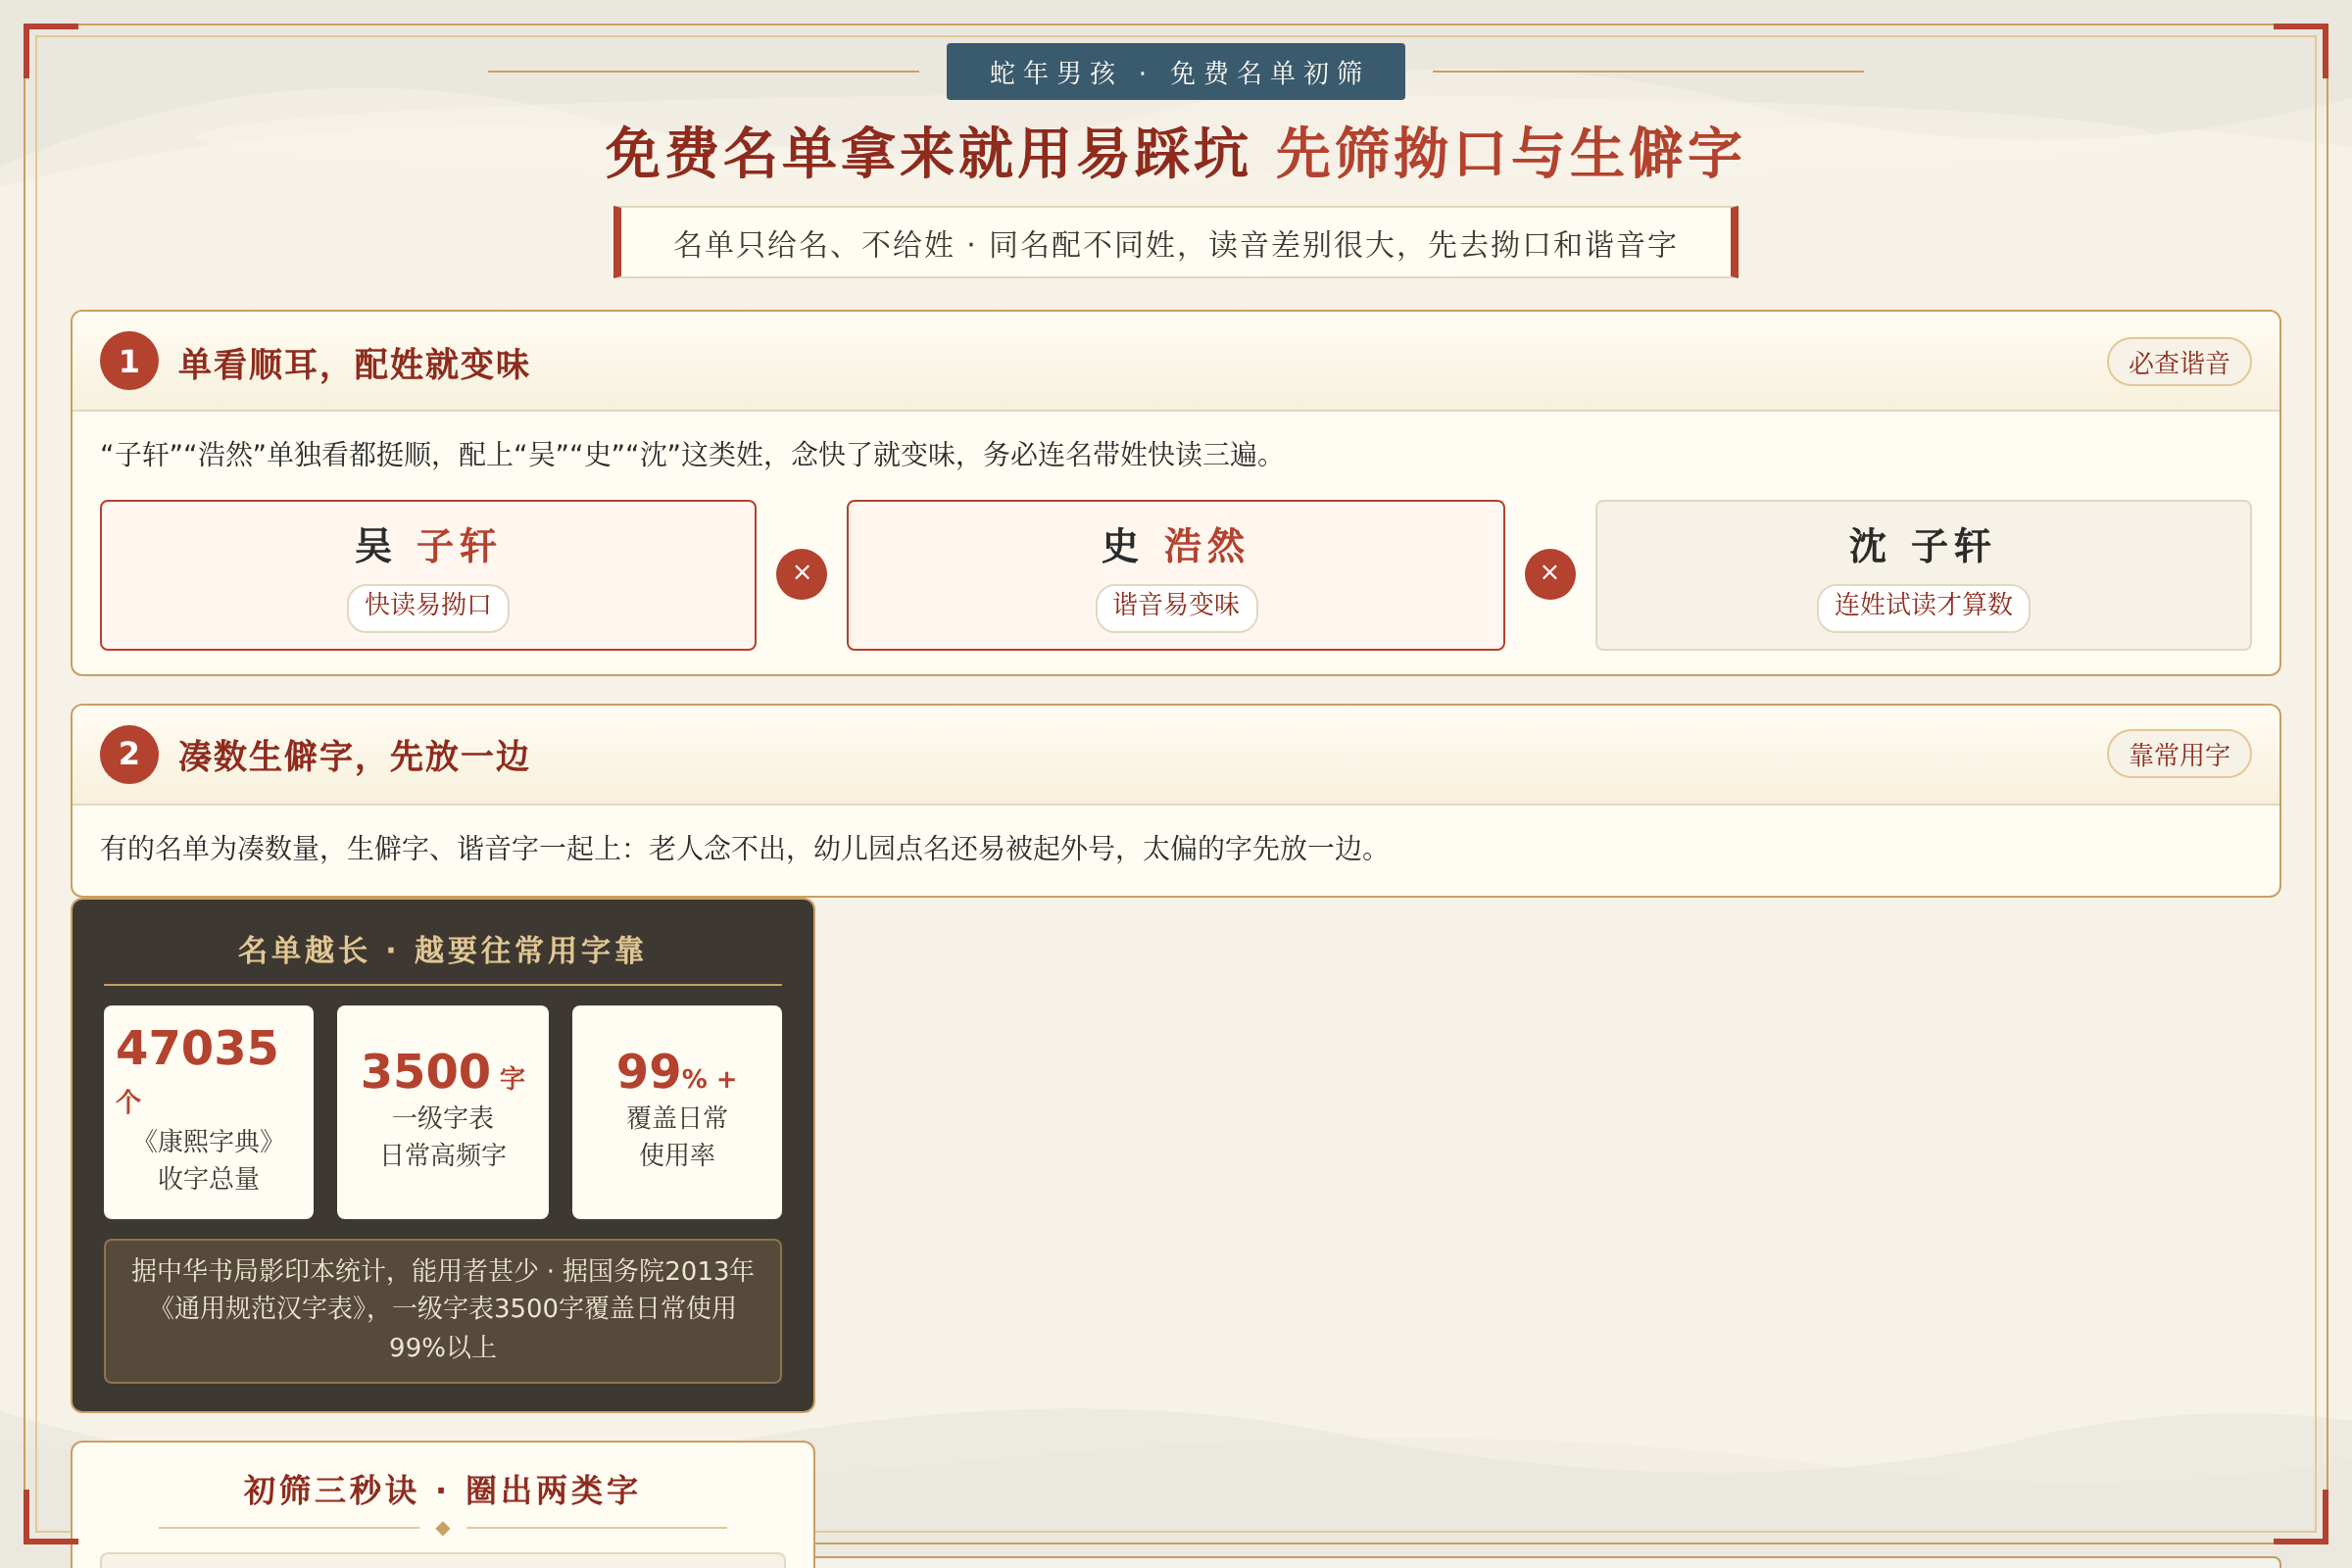Click the X icon between 吴子轩 and 史浩然
The height and width of the screenshot is (1568, 2352).
tap(802, 574)
